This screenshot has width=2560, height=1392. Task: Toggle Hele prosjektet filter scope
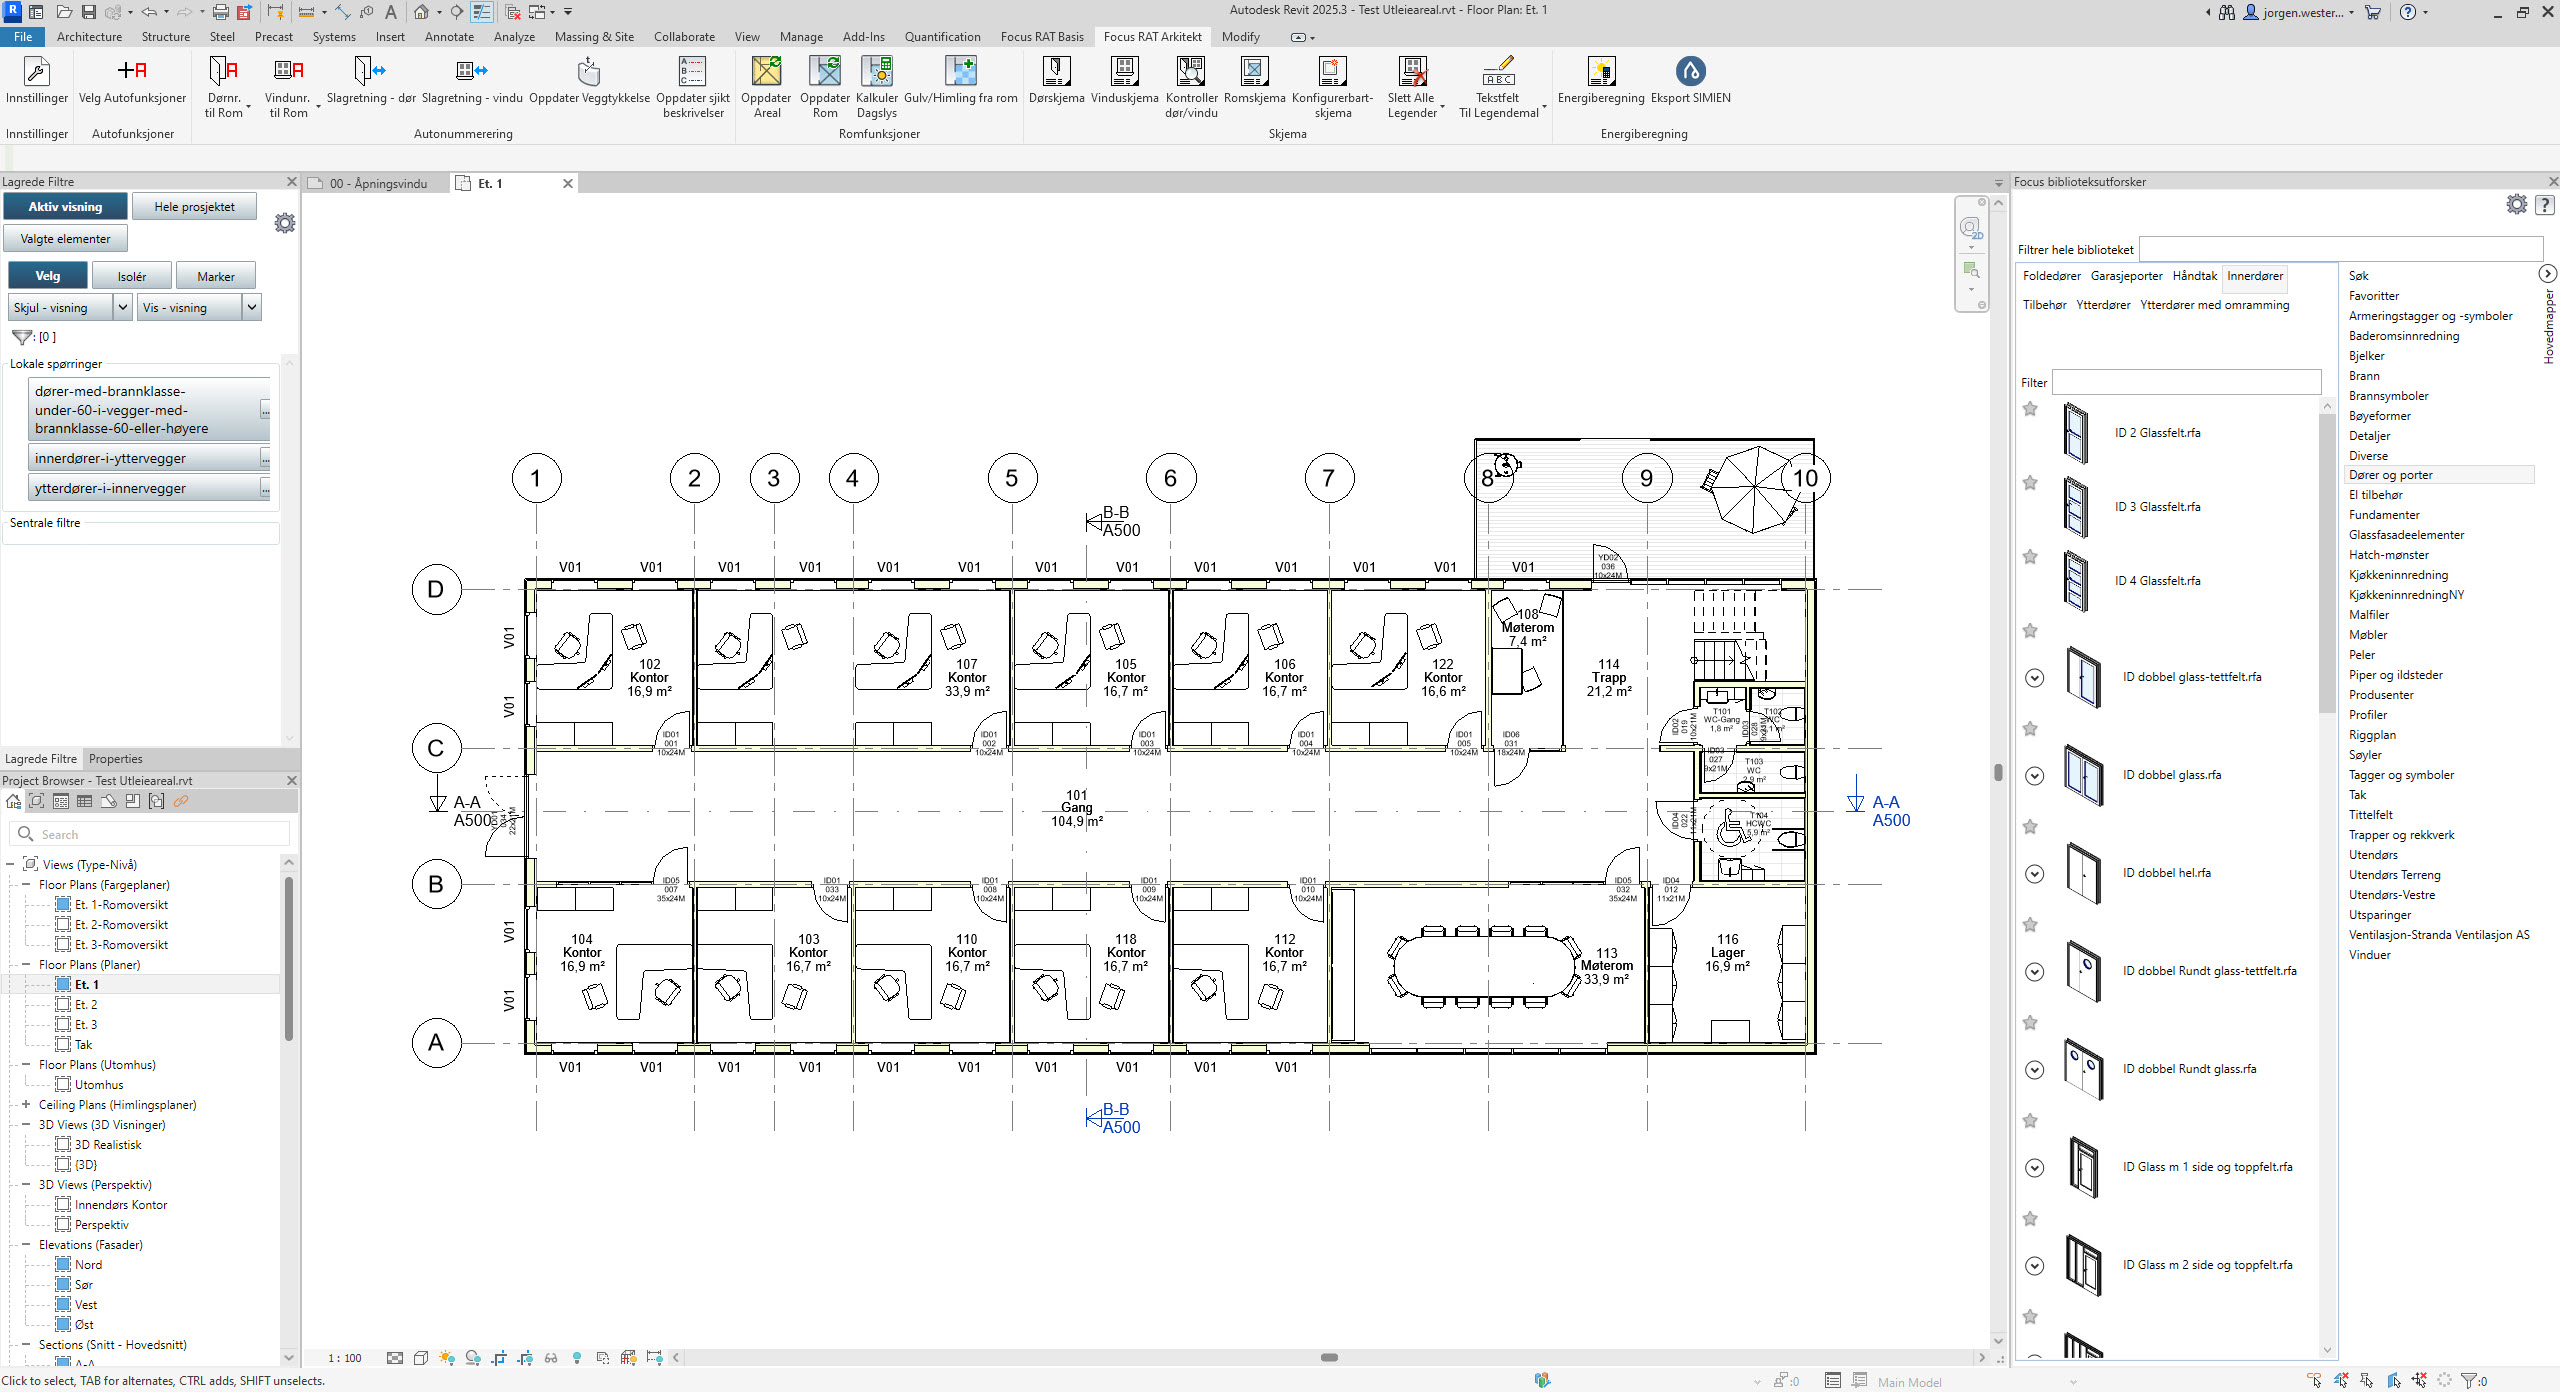(x=194, y=206)
